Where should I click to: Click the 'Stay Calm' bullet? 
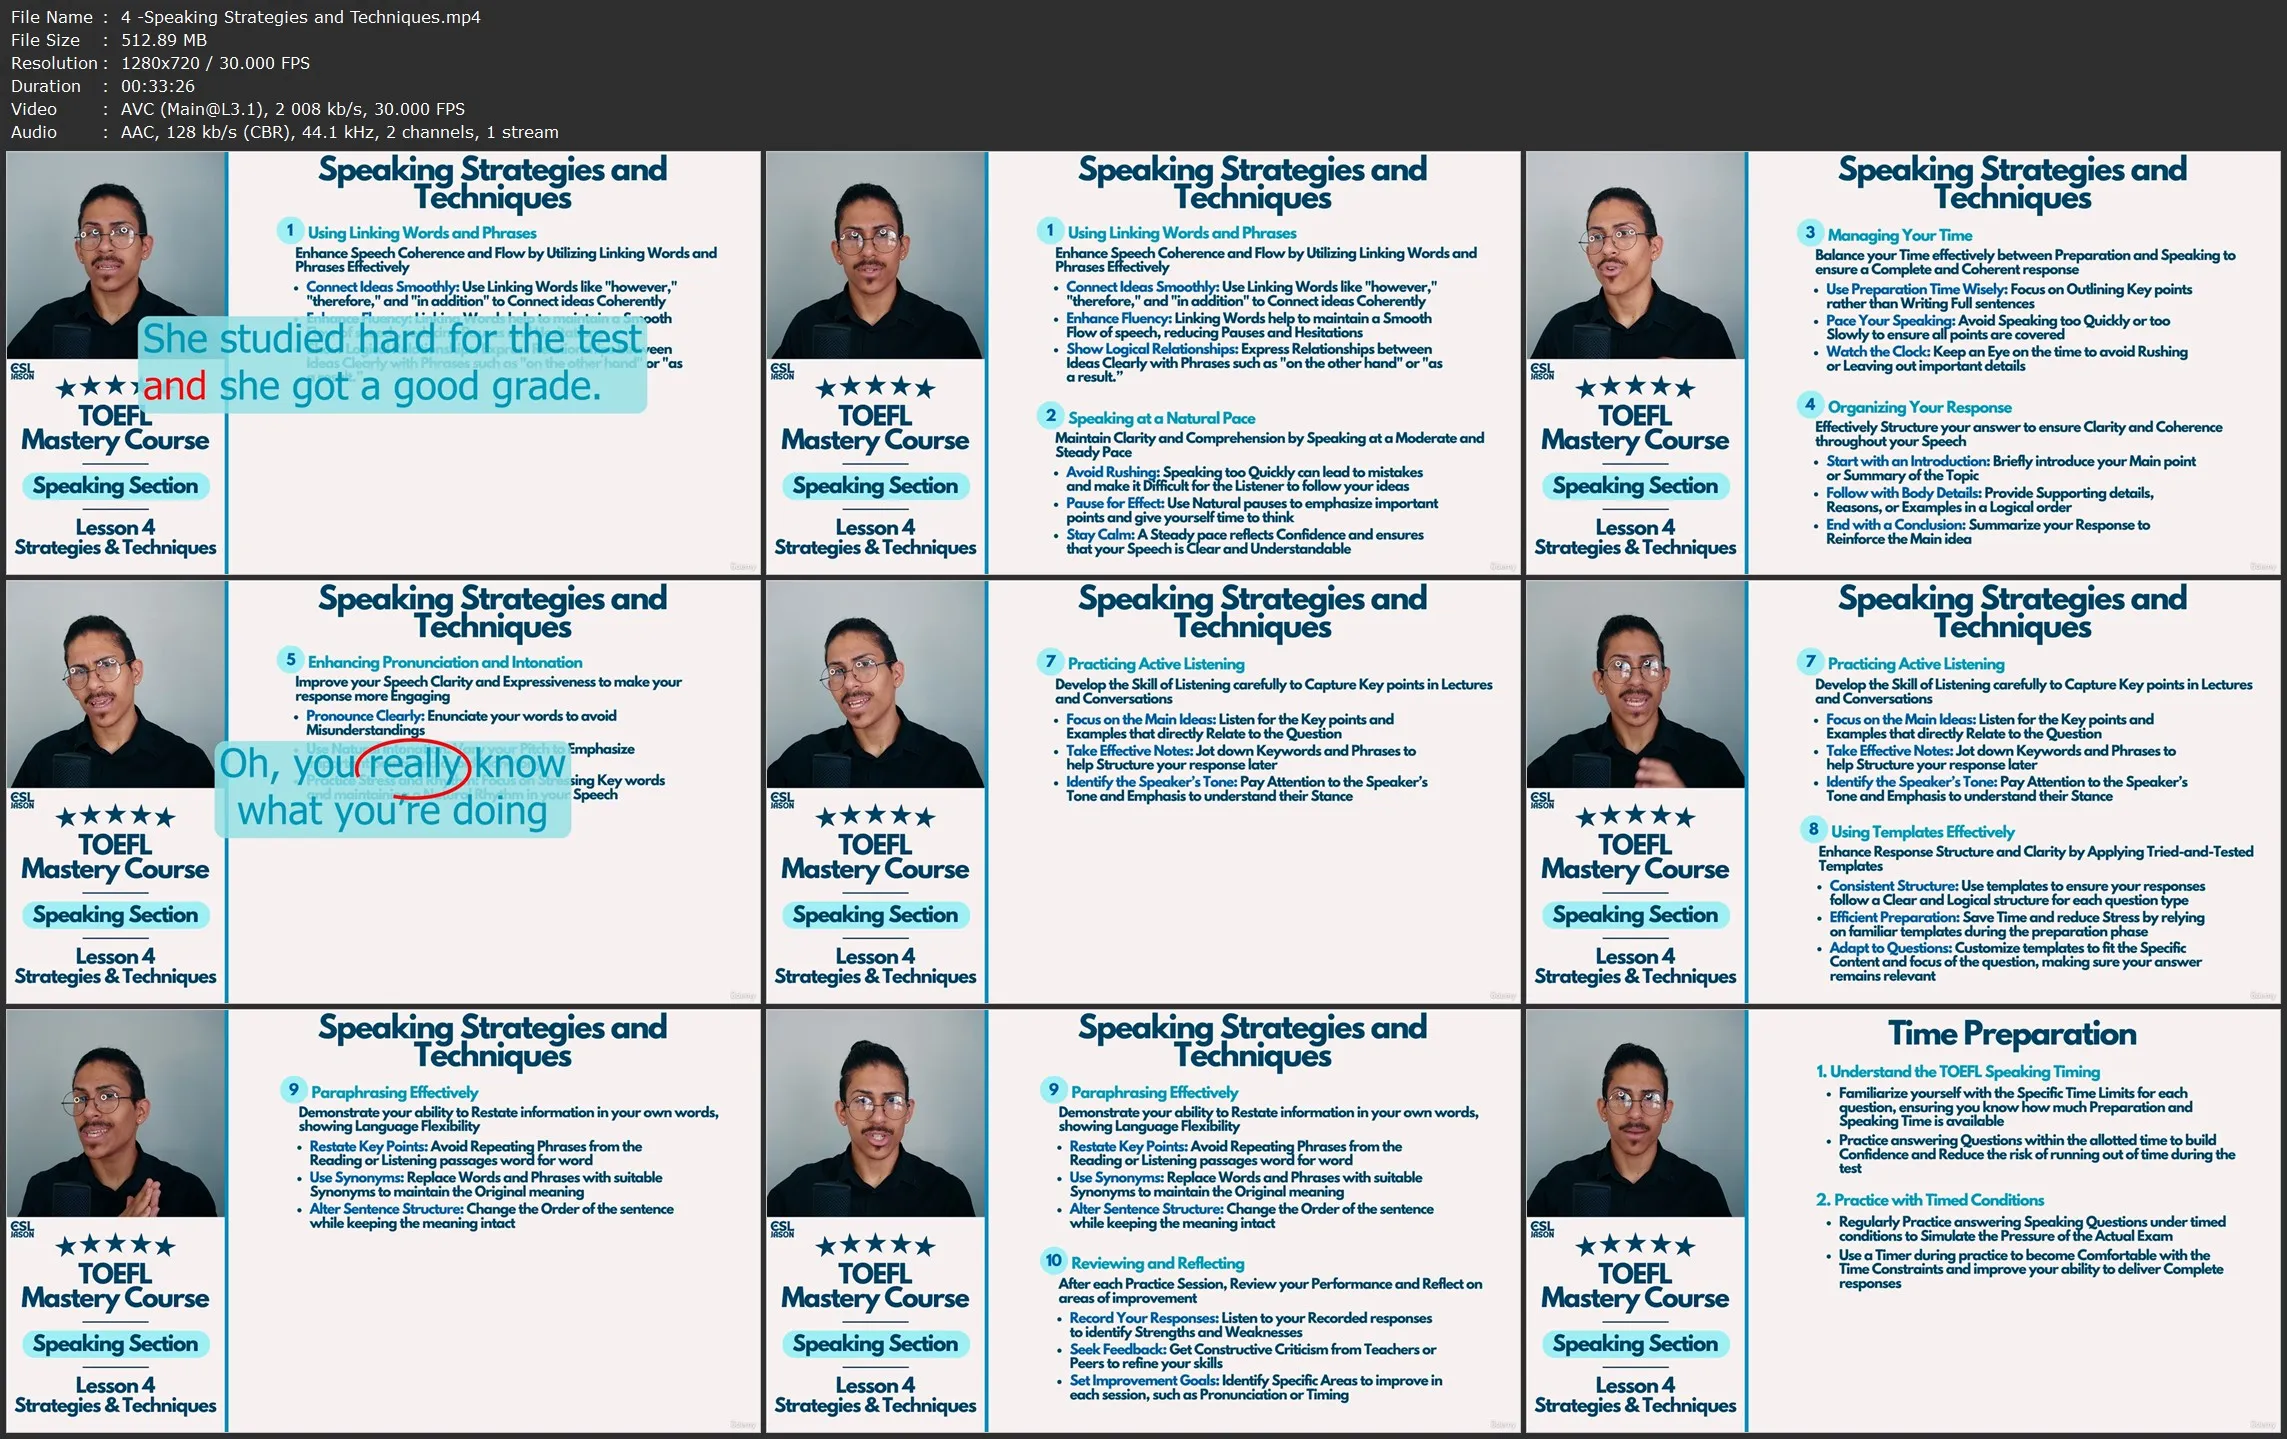coord(1245,541)
